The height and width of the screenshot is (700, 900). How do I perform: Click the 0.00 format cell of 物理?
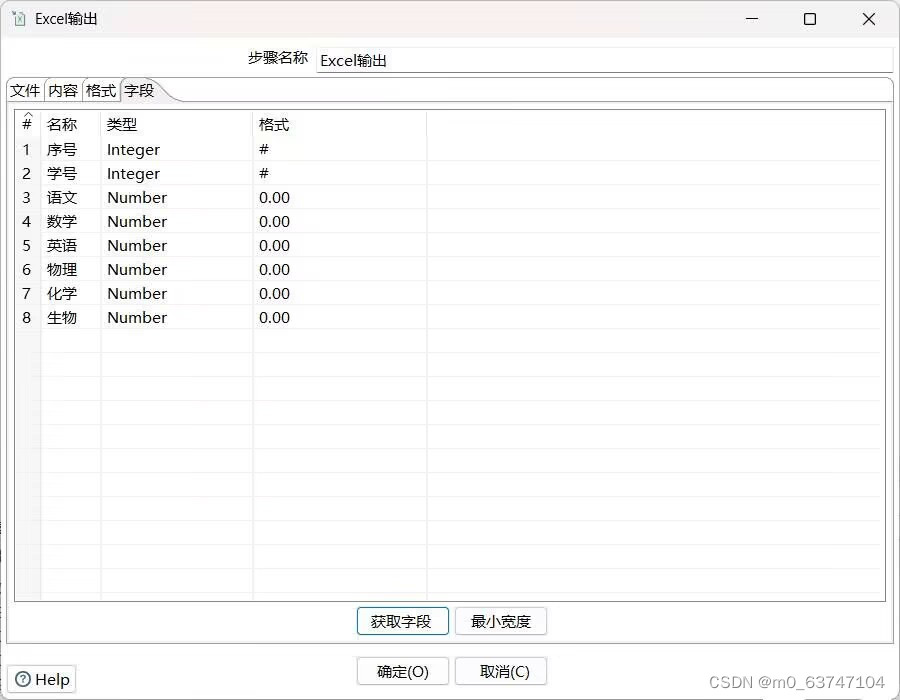(340, 269)
